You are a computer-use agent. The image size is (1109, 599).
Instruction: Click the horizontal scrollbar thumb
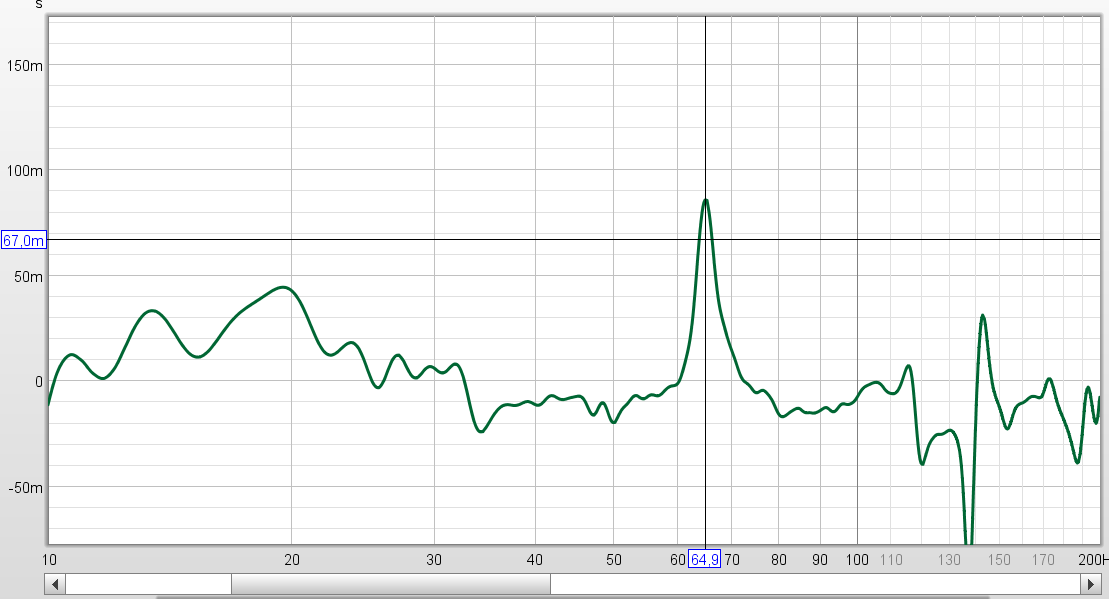pos(391,584)
